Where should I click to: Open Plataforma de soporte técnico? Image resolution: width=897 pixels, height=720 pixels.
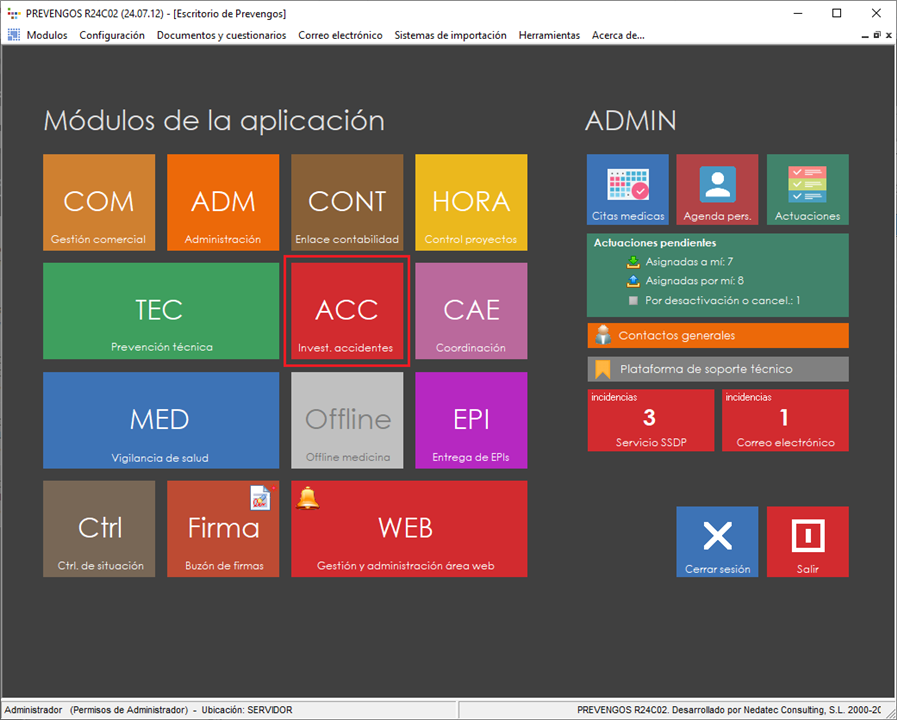point(717,369)
